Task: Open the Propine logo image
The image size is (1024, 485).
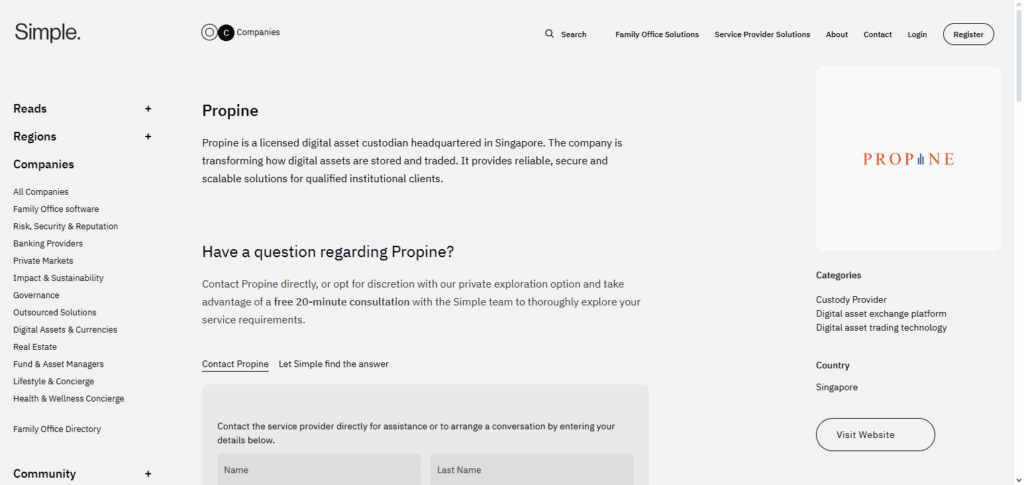Action: (x=908, y=159)
